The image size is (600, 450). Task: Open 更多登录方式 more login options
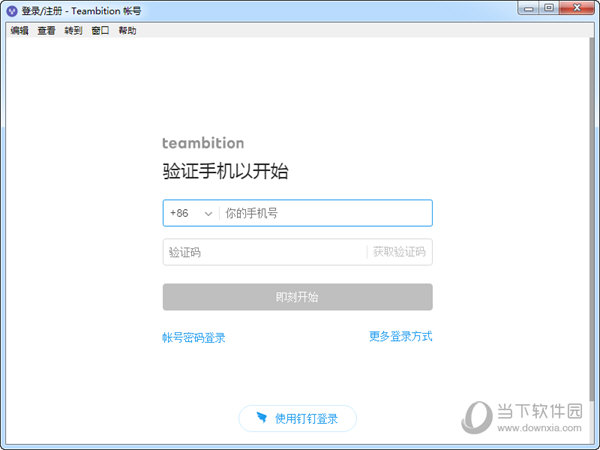point(401,336)
